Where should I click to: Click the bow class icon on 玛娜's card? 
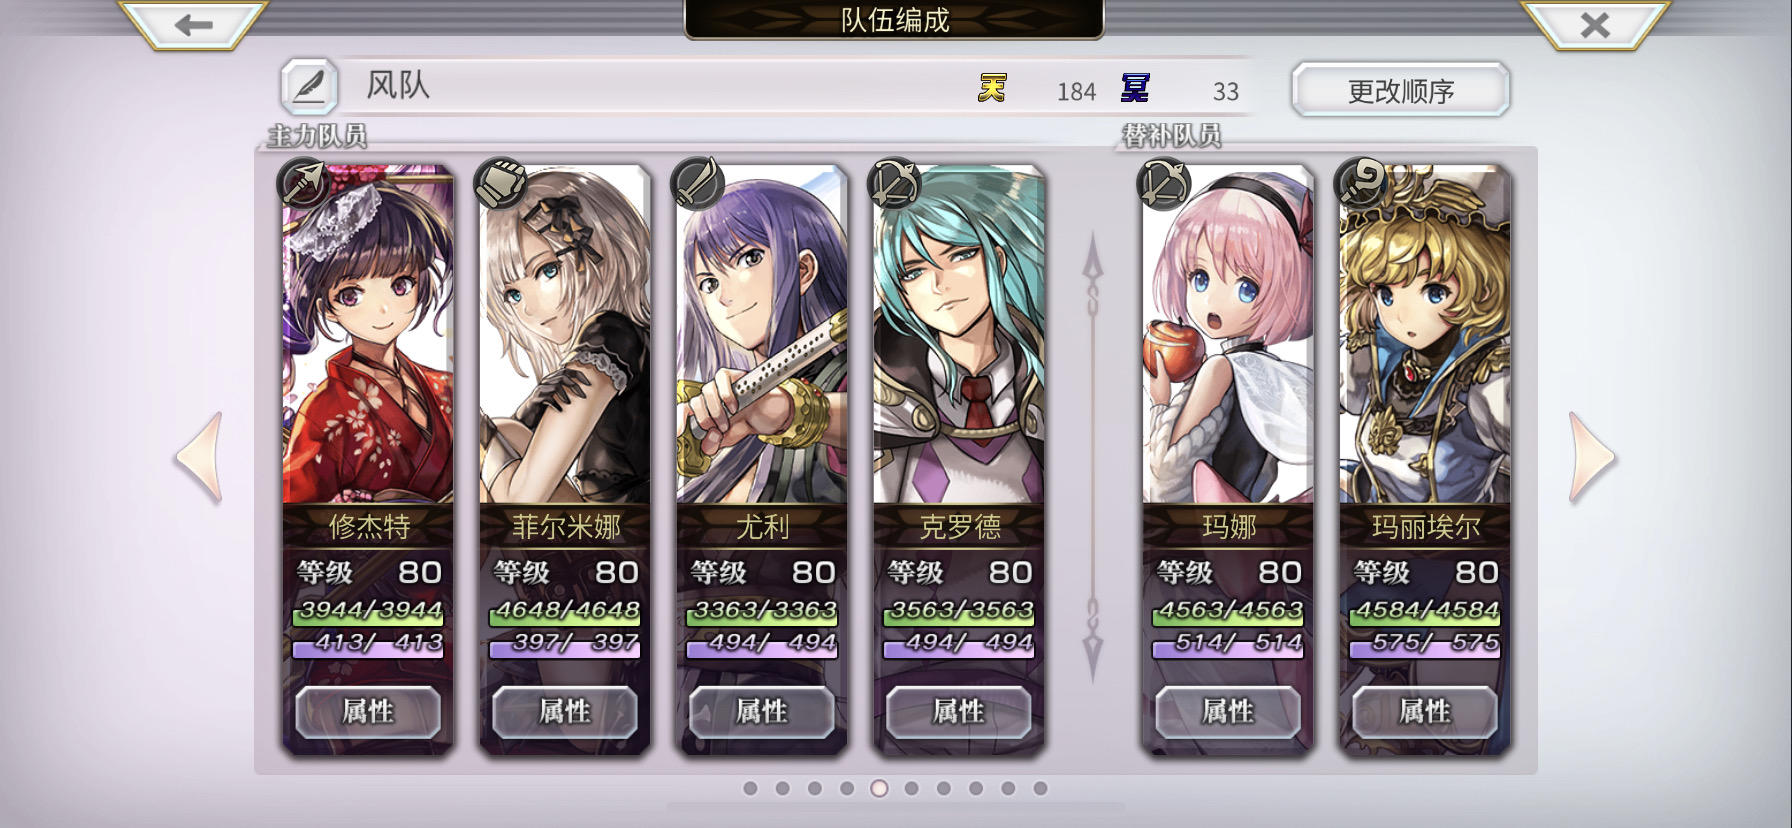tap(1164, 183)
